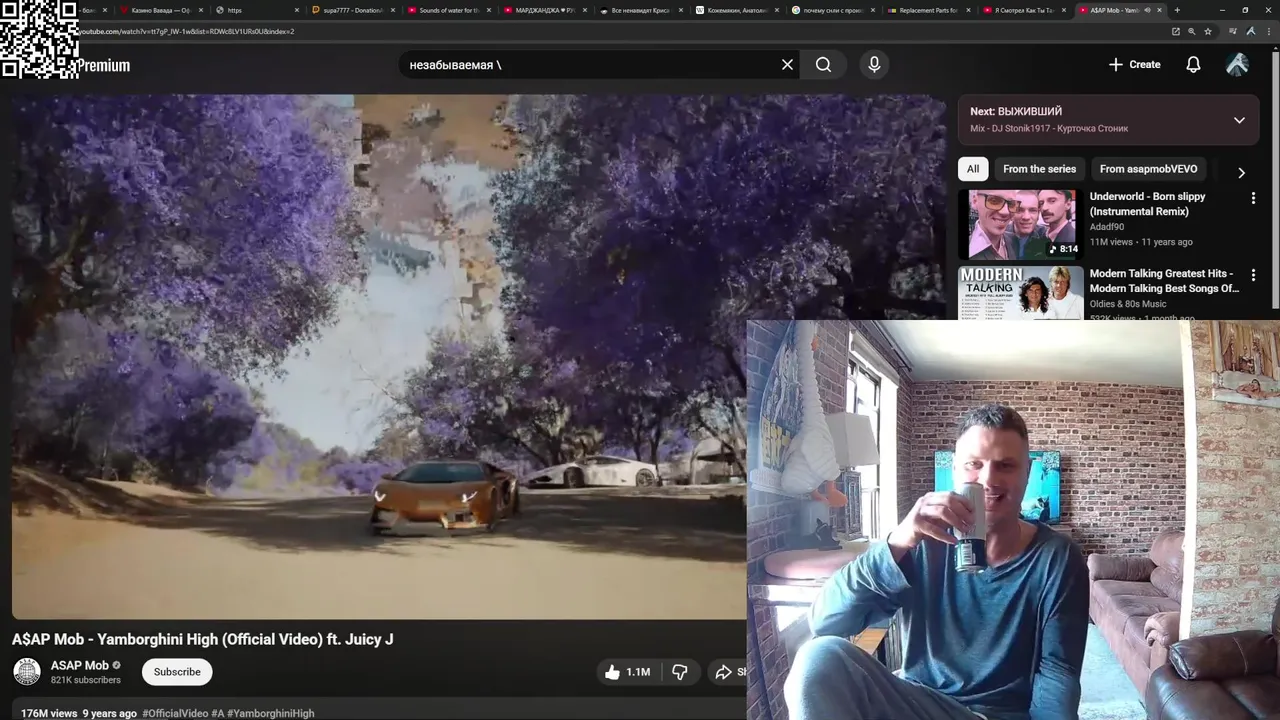Screen dimensions: 1280x720
Task: Open options for Underworld - Born slippy
Action: click(x=1253, y=199)
